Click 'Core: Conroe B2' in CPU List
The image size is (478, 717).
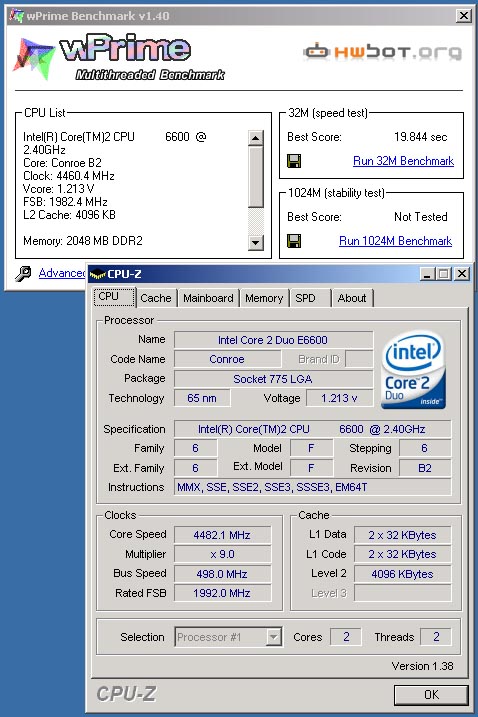62,163
